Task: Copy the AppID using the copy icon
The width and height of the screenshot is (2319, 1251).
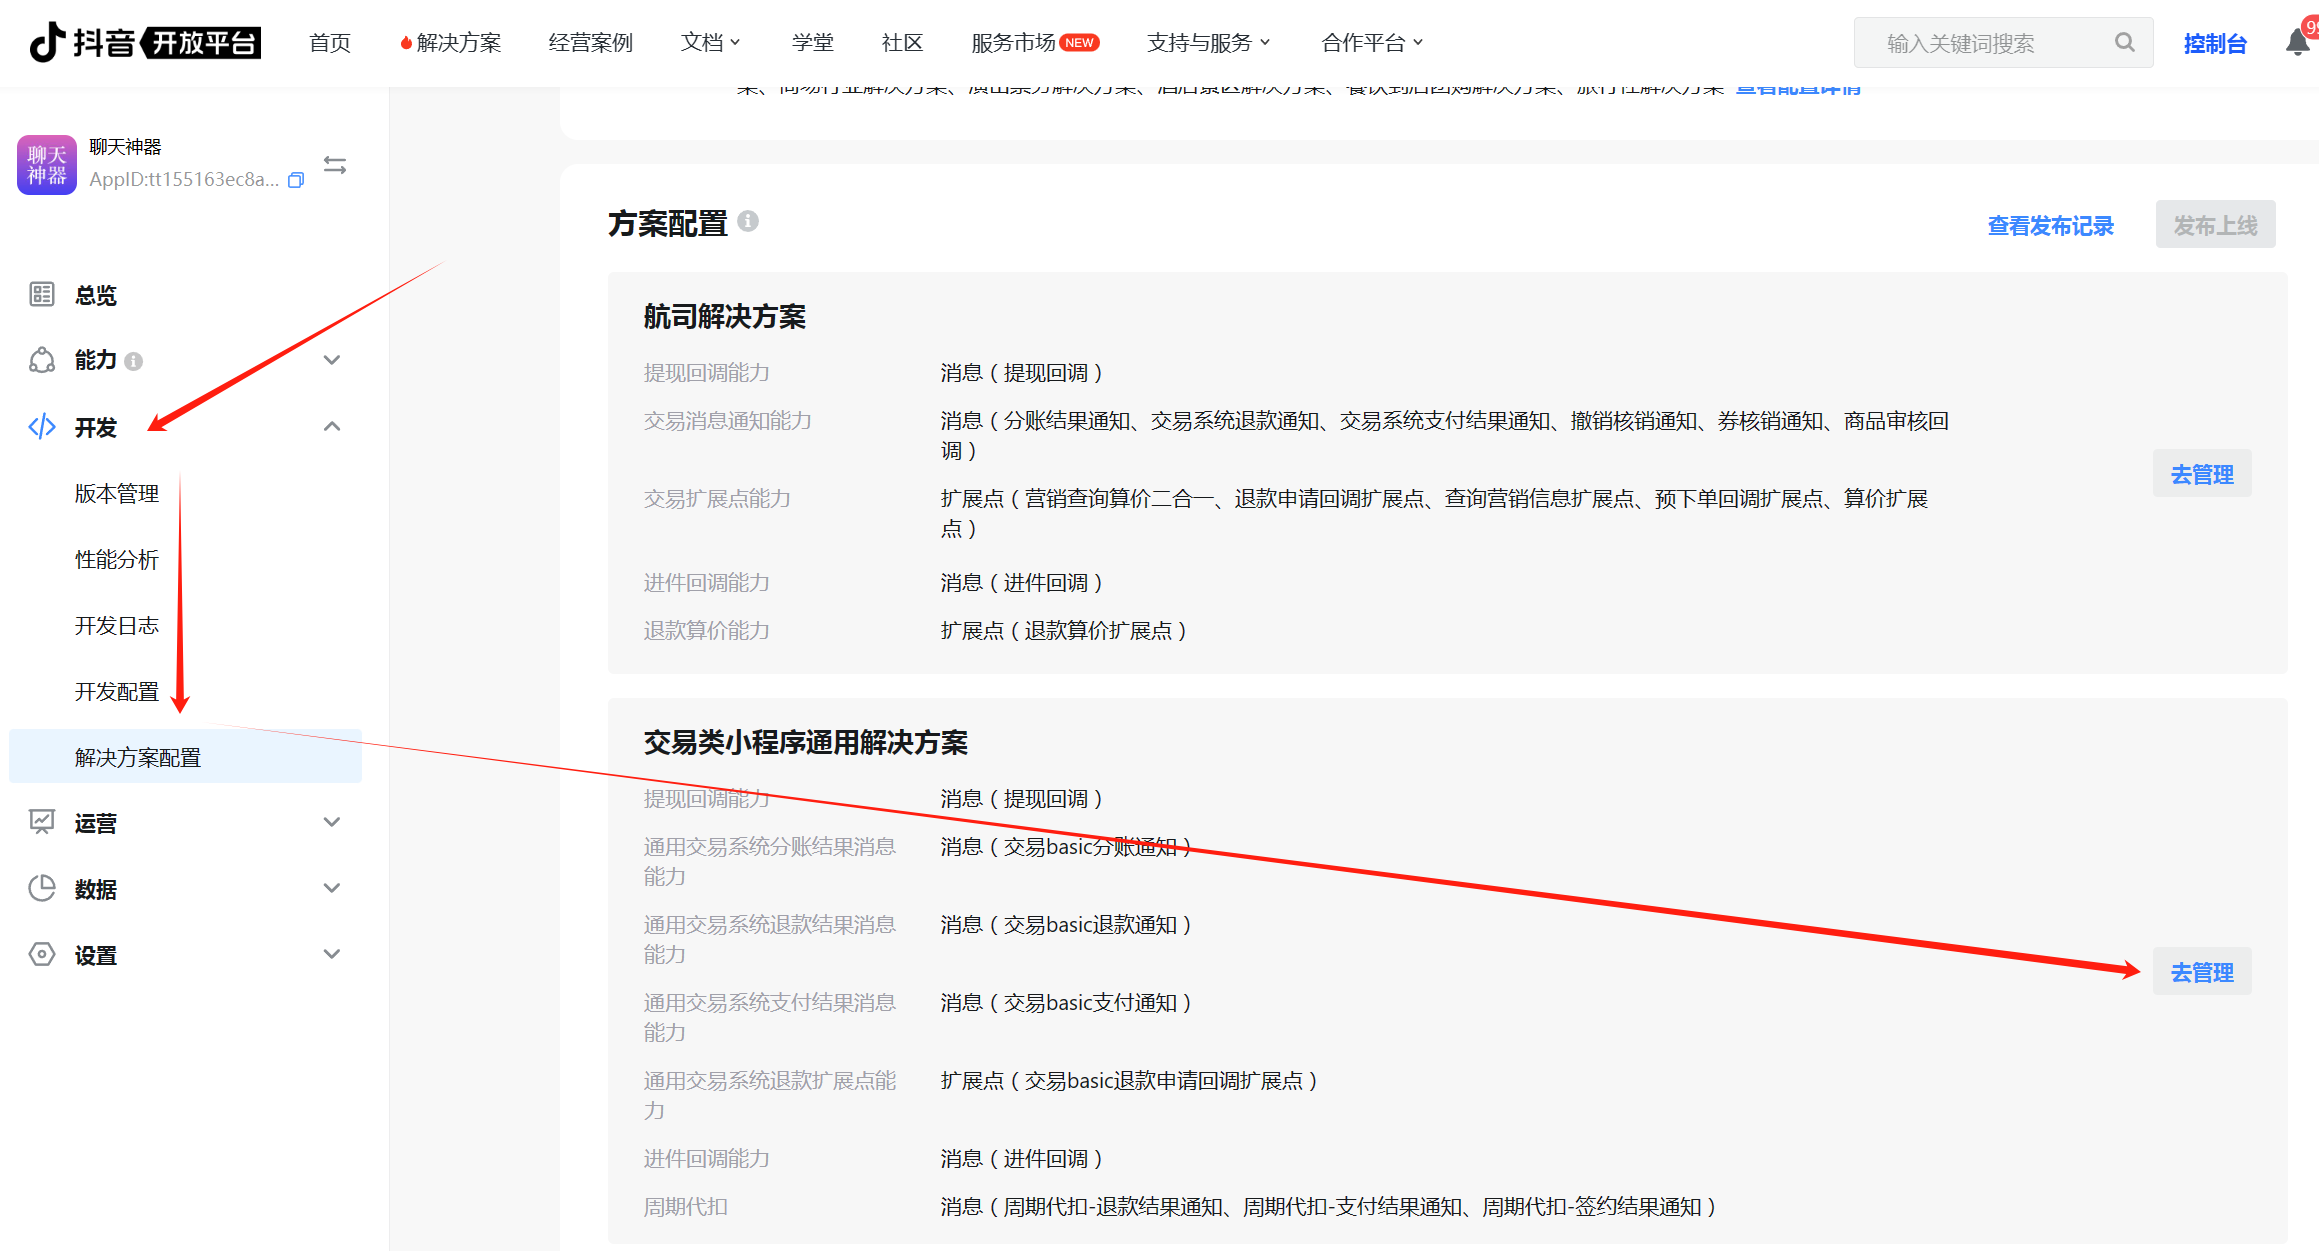Action: (296, 180)
